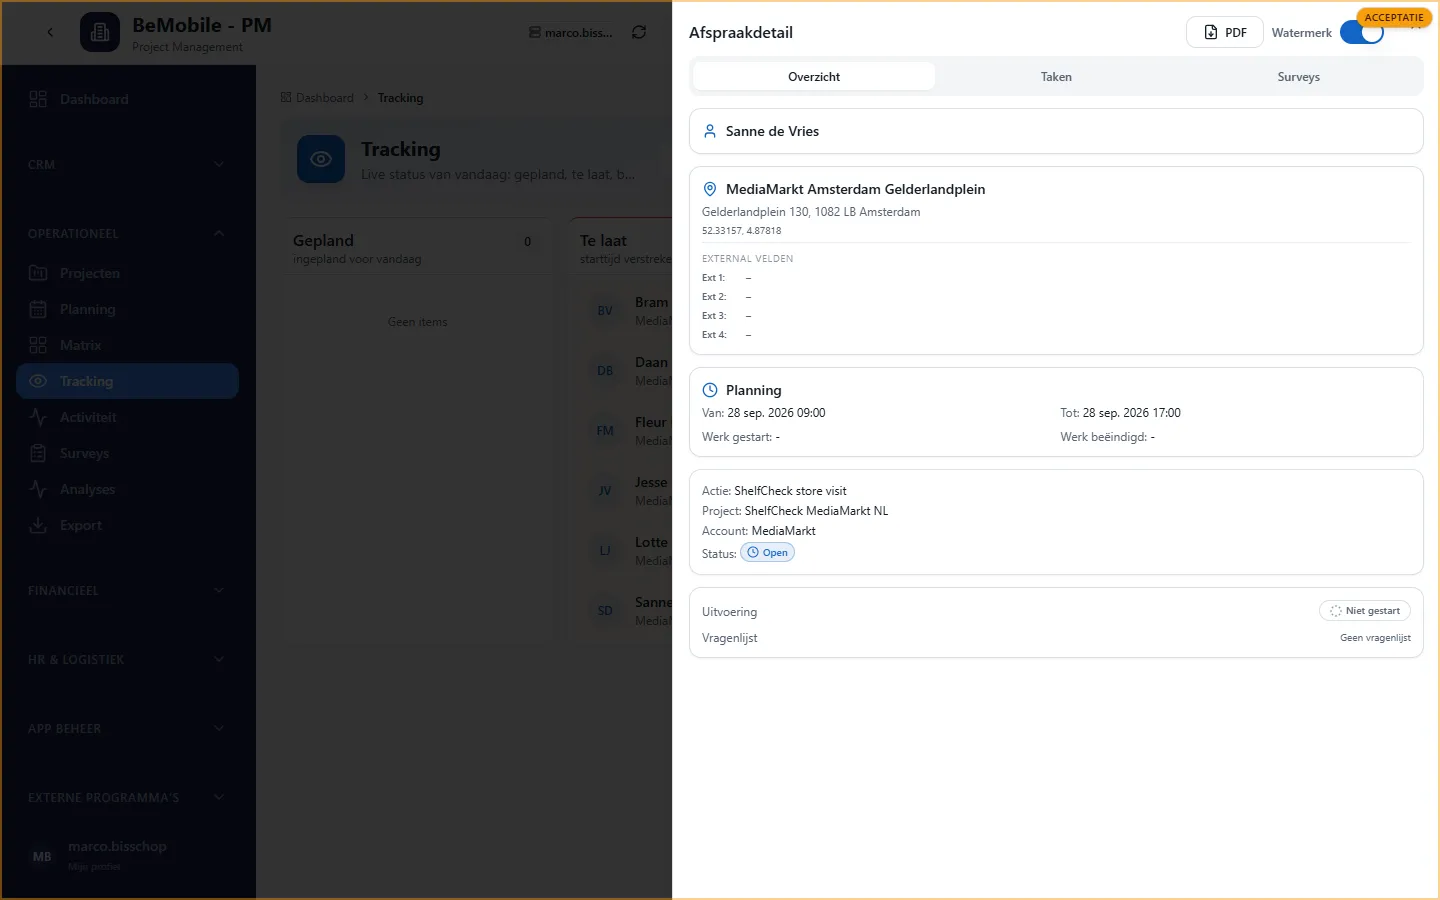Click the FM avatar for Fleur
This screenshot has width=1440, height=900.
[605, 431]
